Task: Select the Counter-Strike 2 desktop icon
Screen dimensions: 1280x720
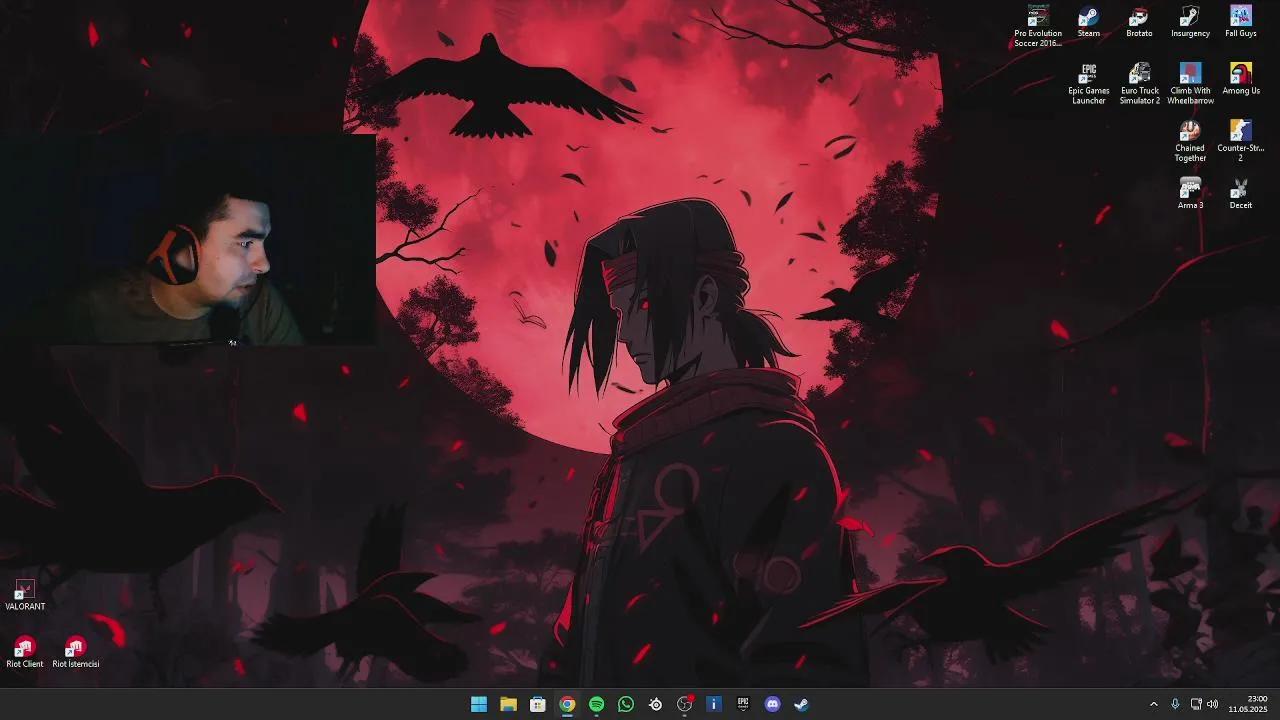Action: [1240, 141]
